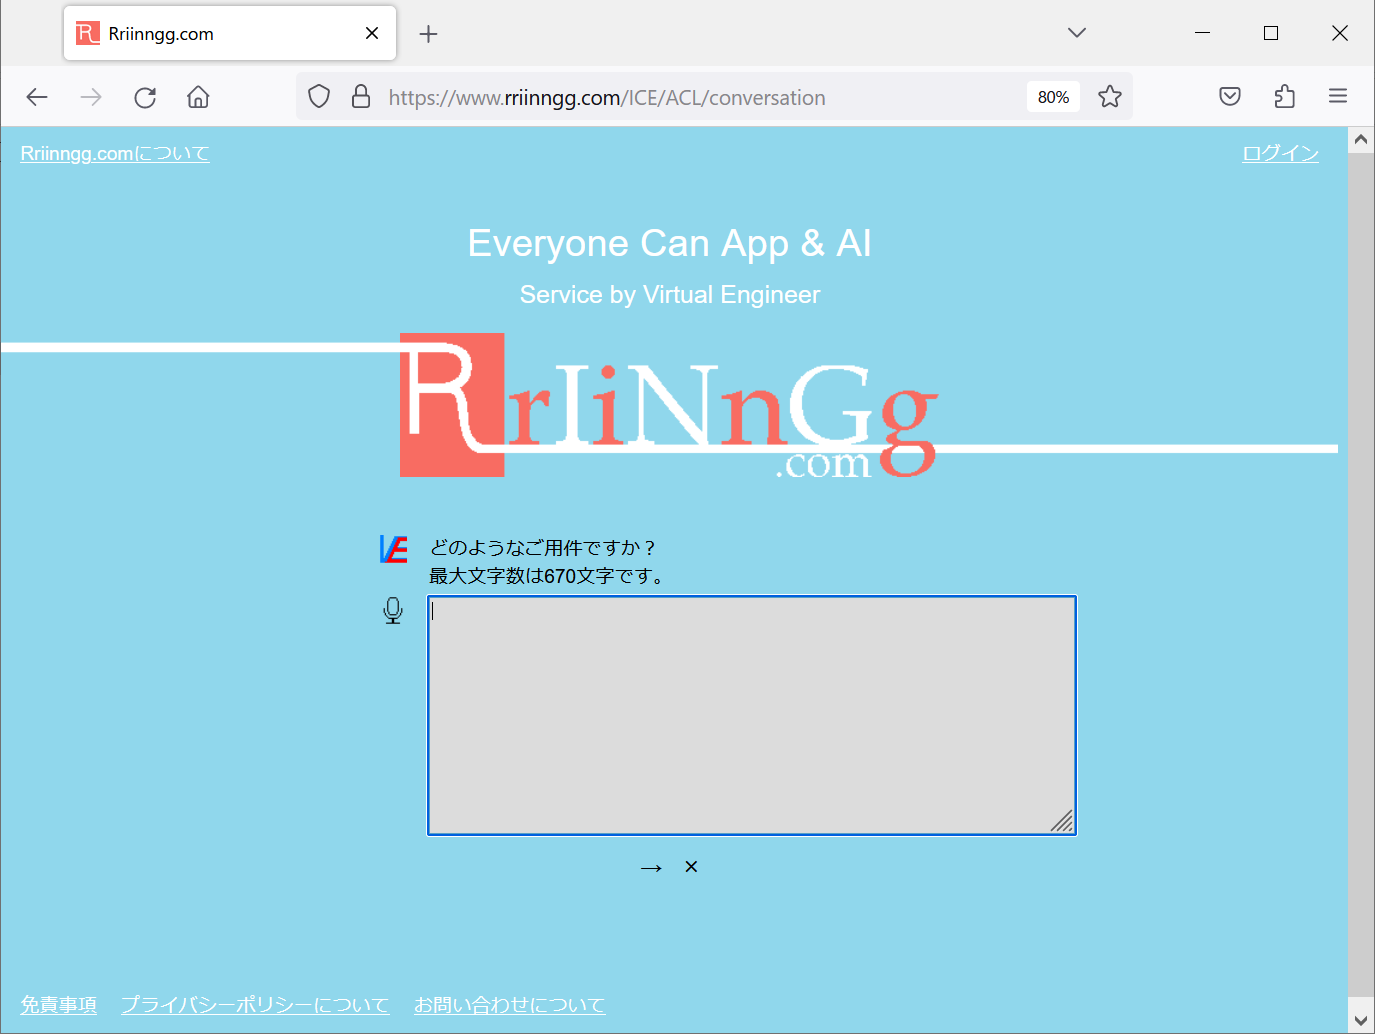Clear input with the × icon
1375x1034 pixels.
click(691, 867)
